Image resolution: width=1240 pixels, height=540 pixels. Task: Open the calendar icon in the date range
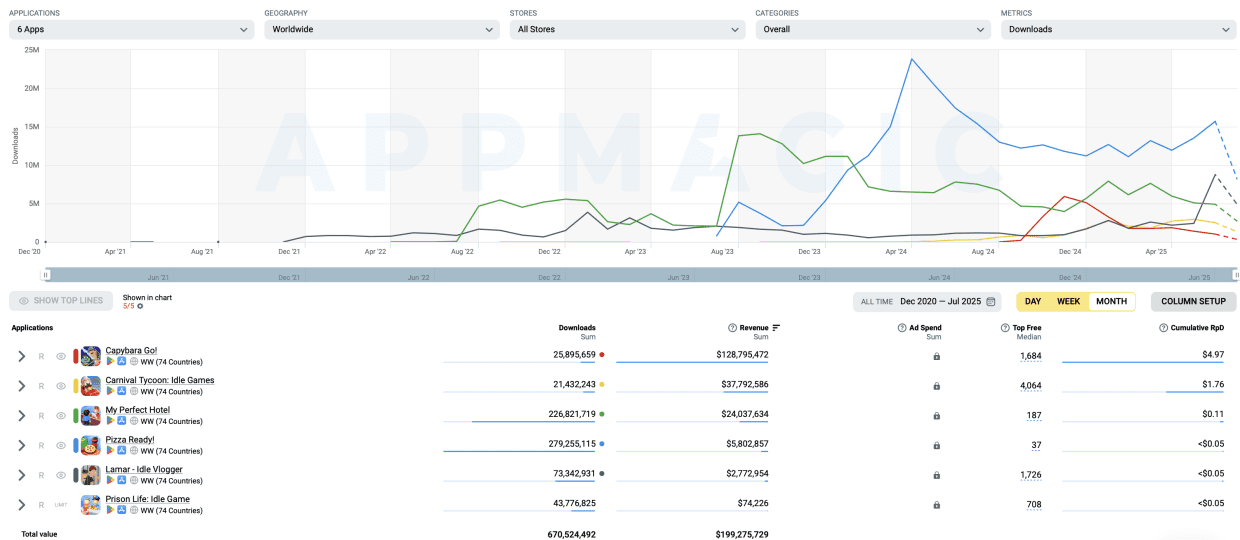[x=991, y=301]
